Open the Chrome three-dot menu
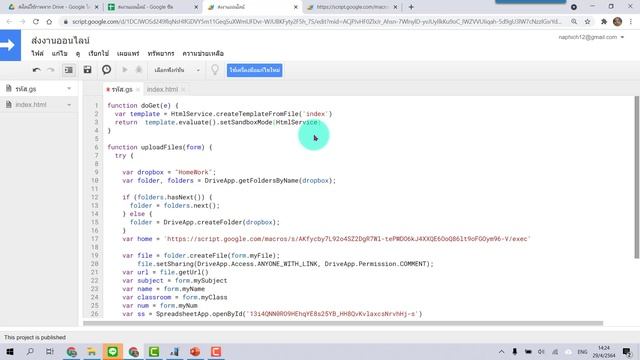The image size is (640, 360). (631, 22)
